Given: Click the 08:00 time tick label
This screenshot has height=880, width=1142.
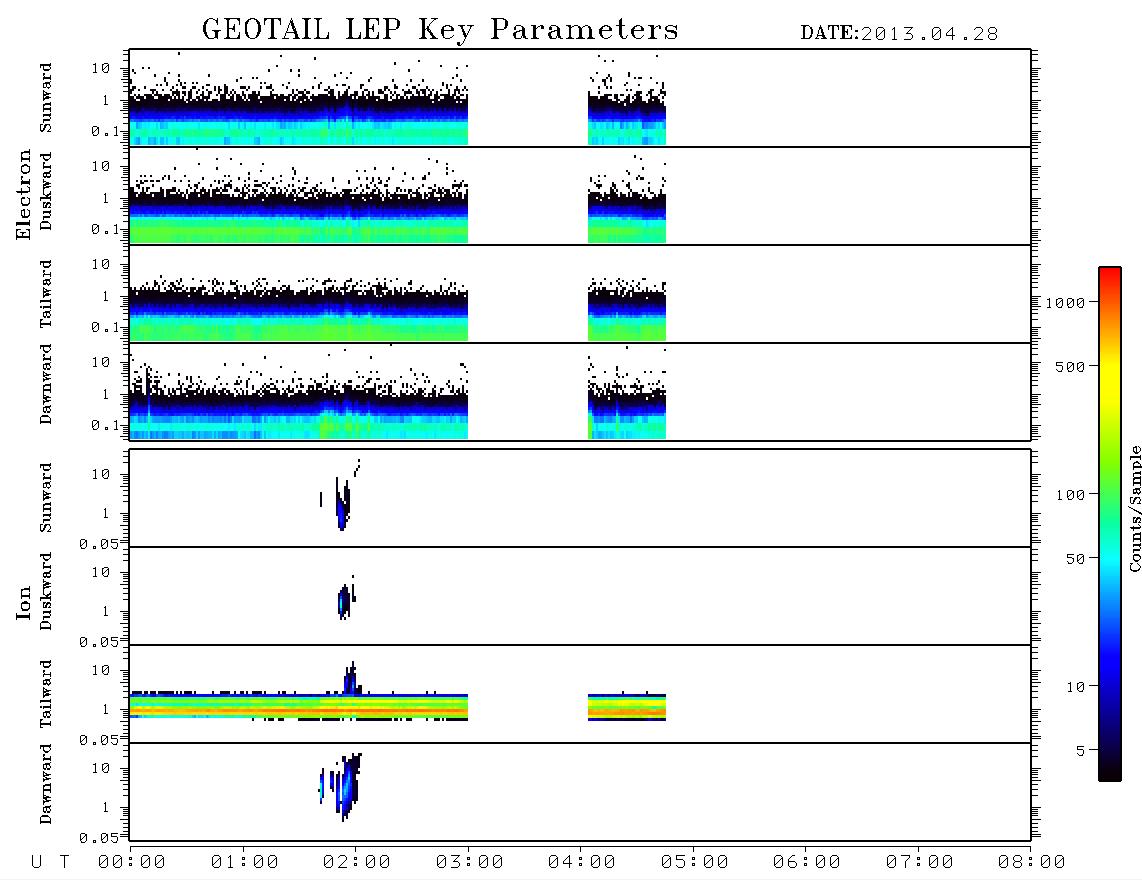Looking at the screenshot, I should tap(1031, 863).
